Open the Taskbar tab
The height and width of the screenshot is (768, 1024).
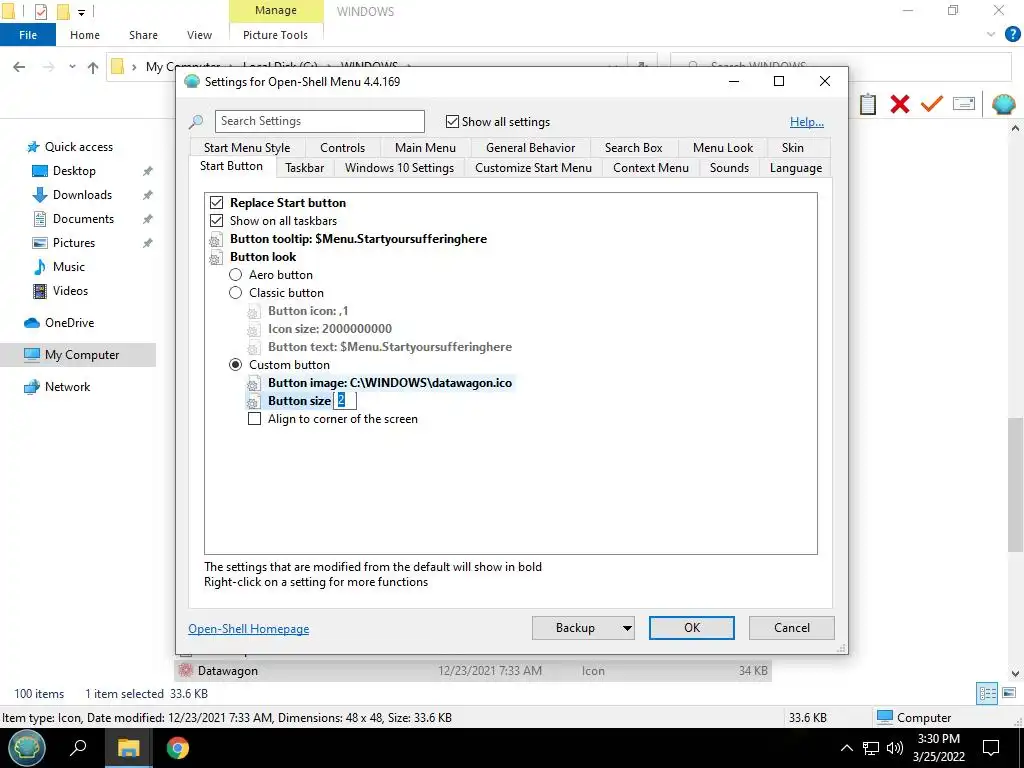tap(304, 168)
